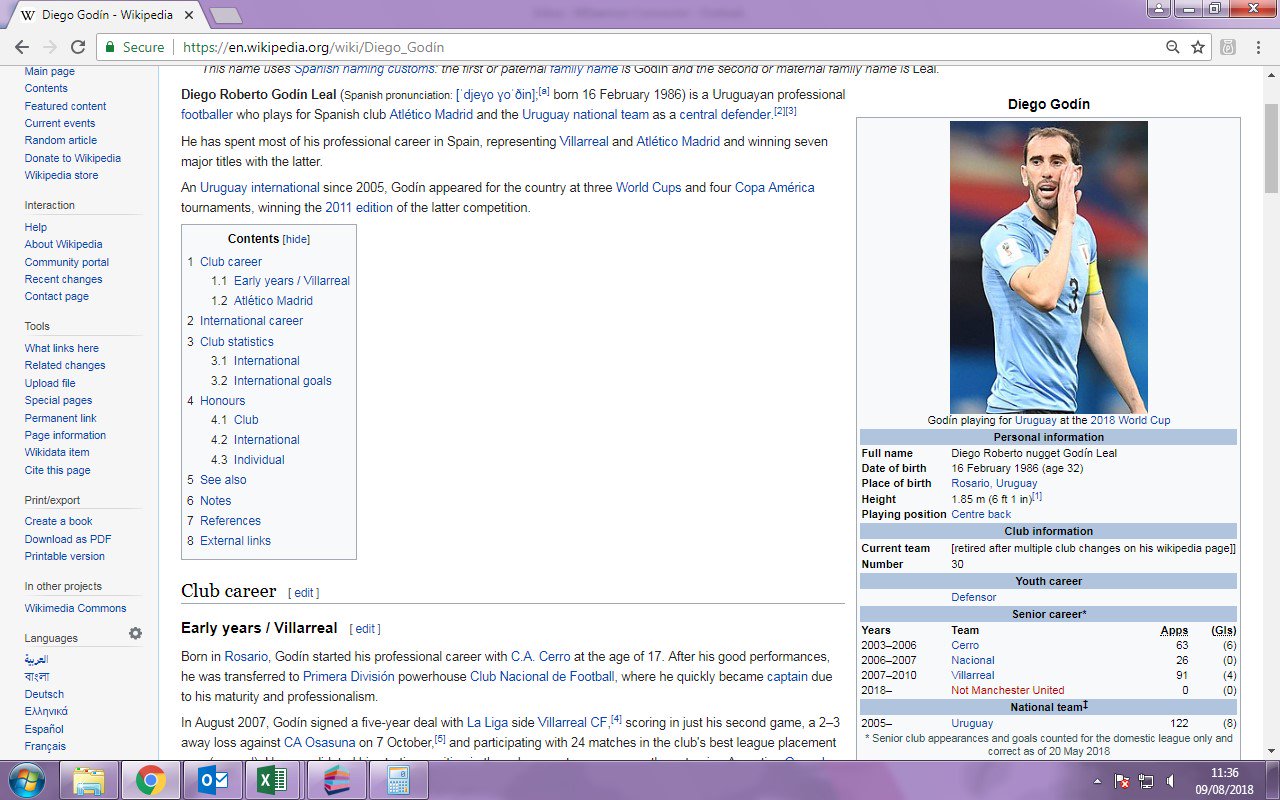Click the volume speaker tray icon
Viewport: 1280px width, 800px height.
1169,781
